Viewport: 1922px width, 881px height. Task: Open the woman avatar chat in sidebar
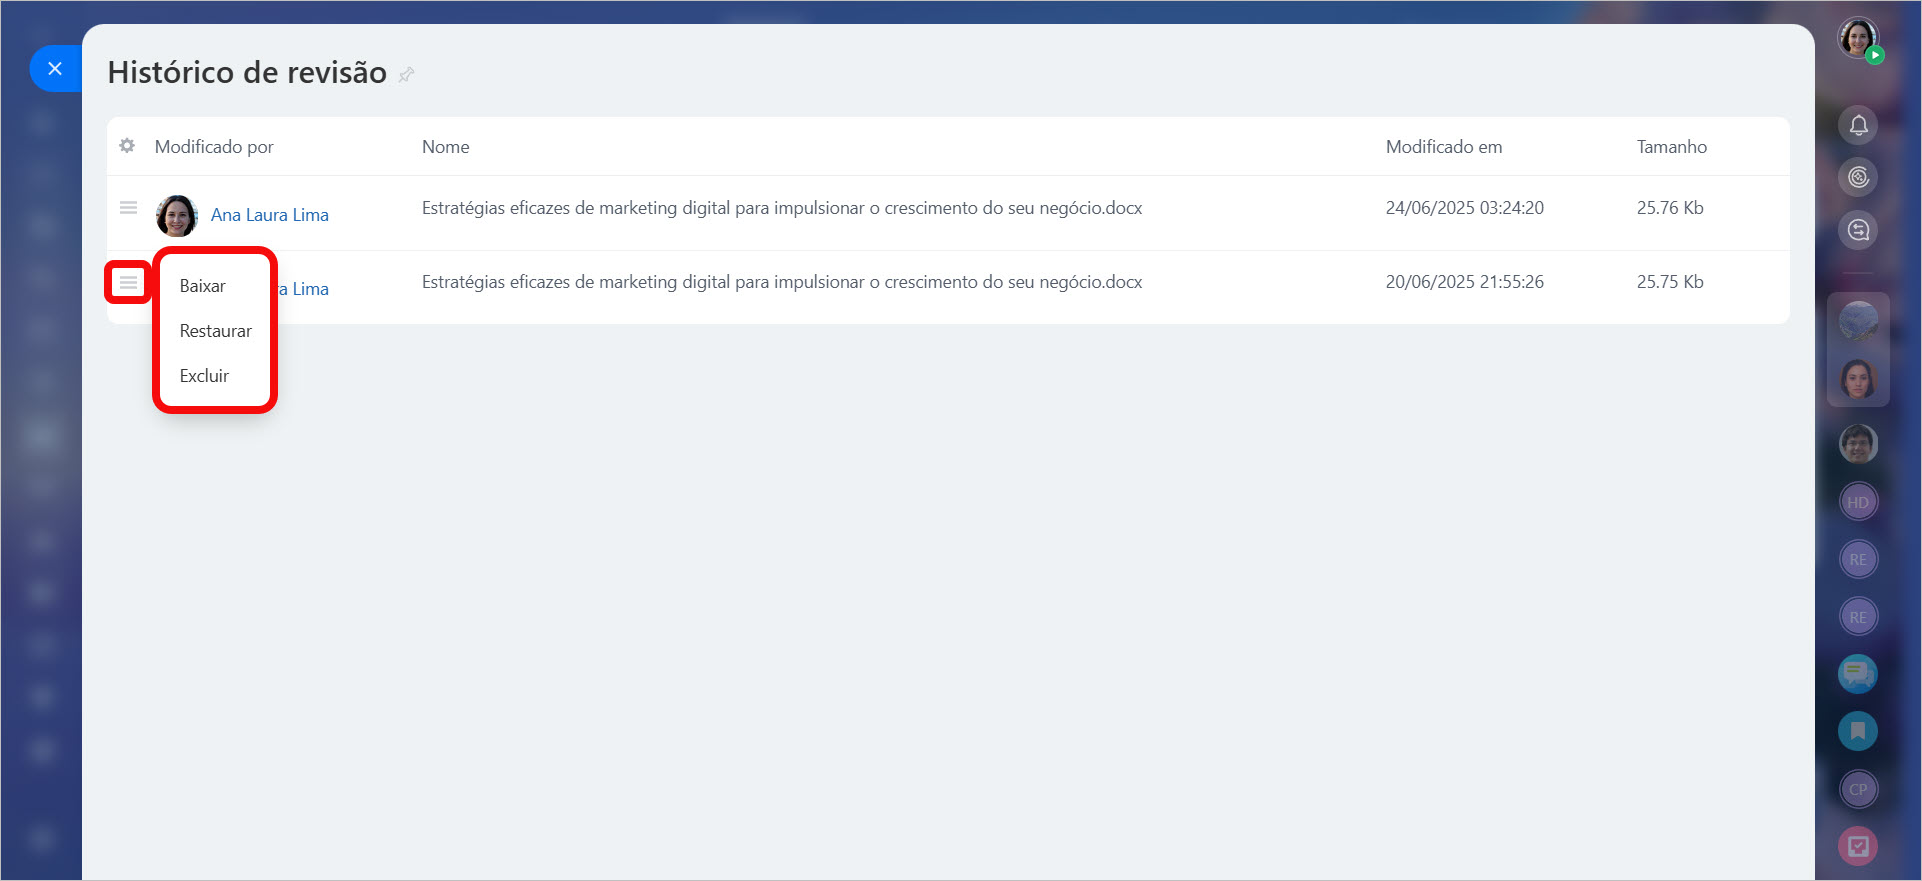pyautogui.click(x=1858, y=379)
